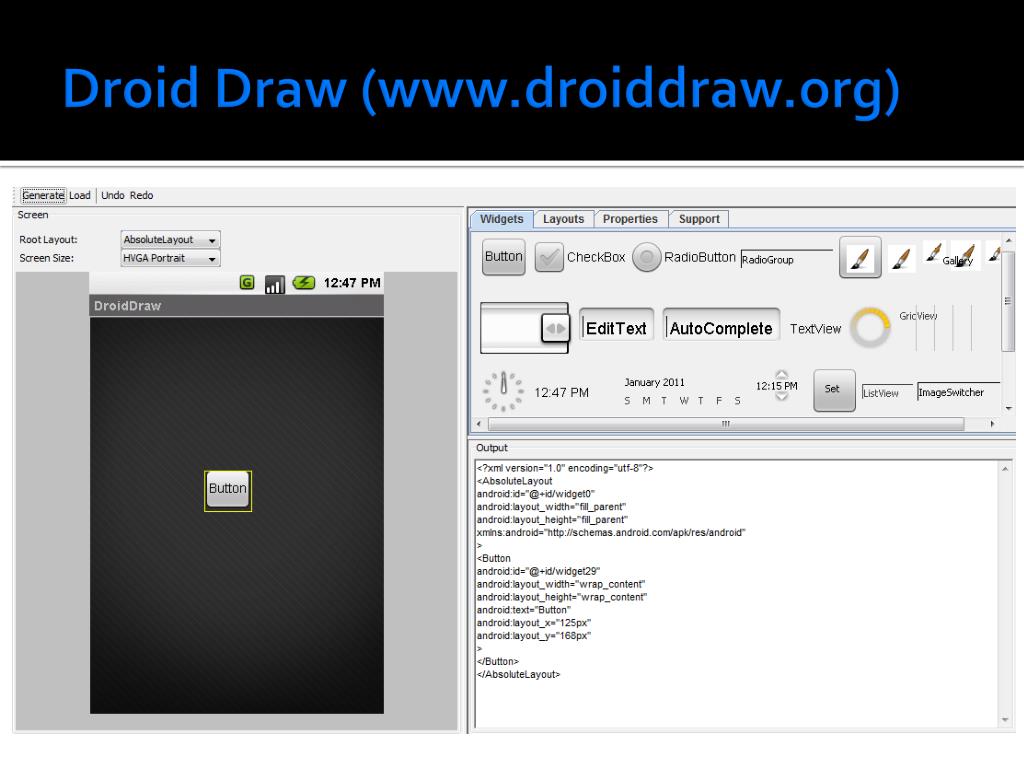
Task: Select the TextView widget
Action: (816, 328)
